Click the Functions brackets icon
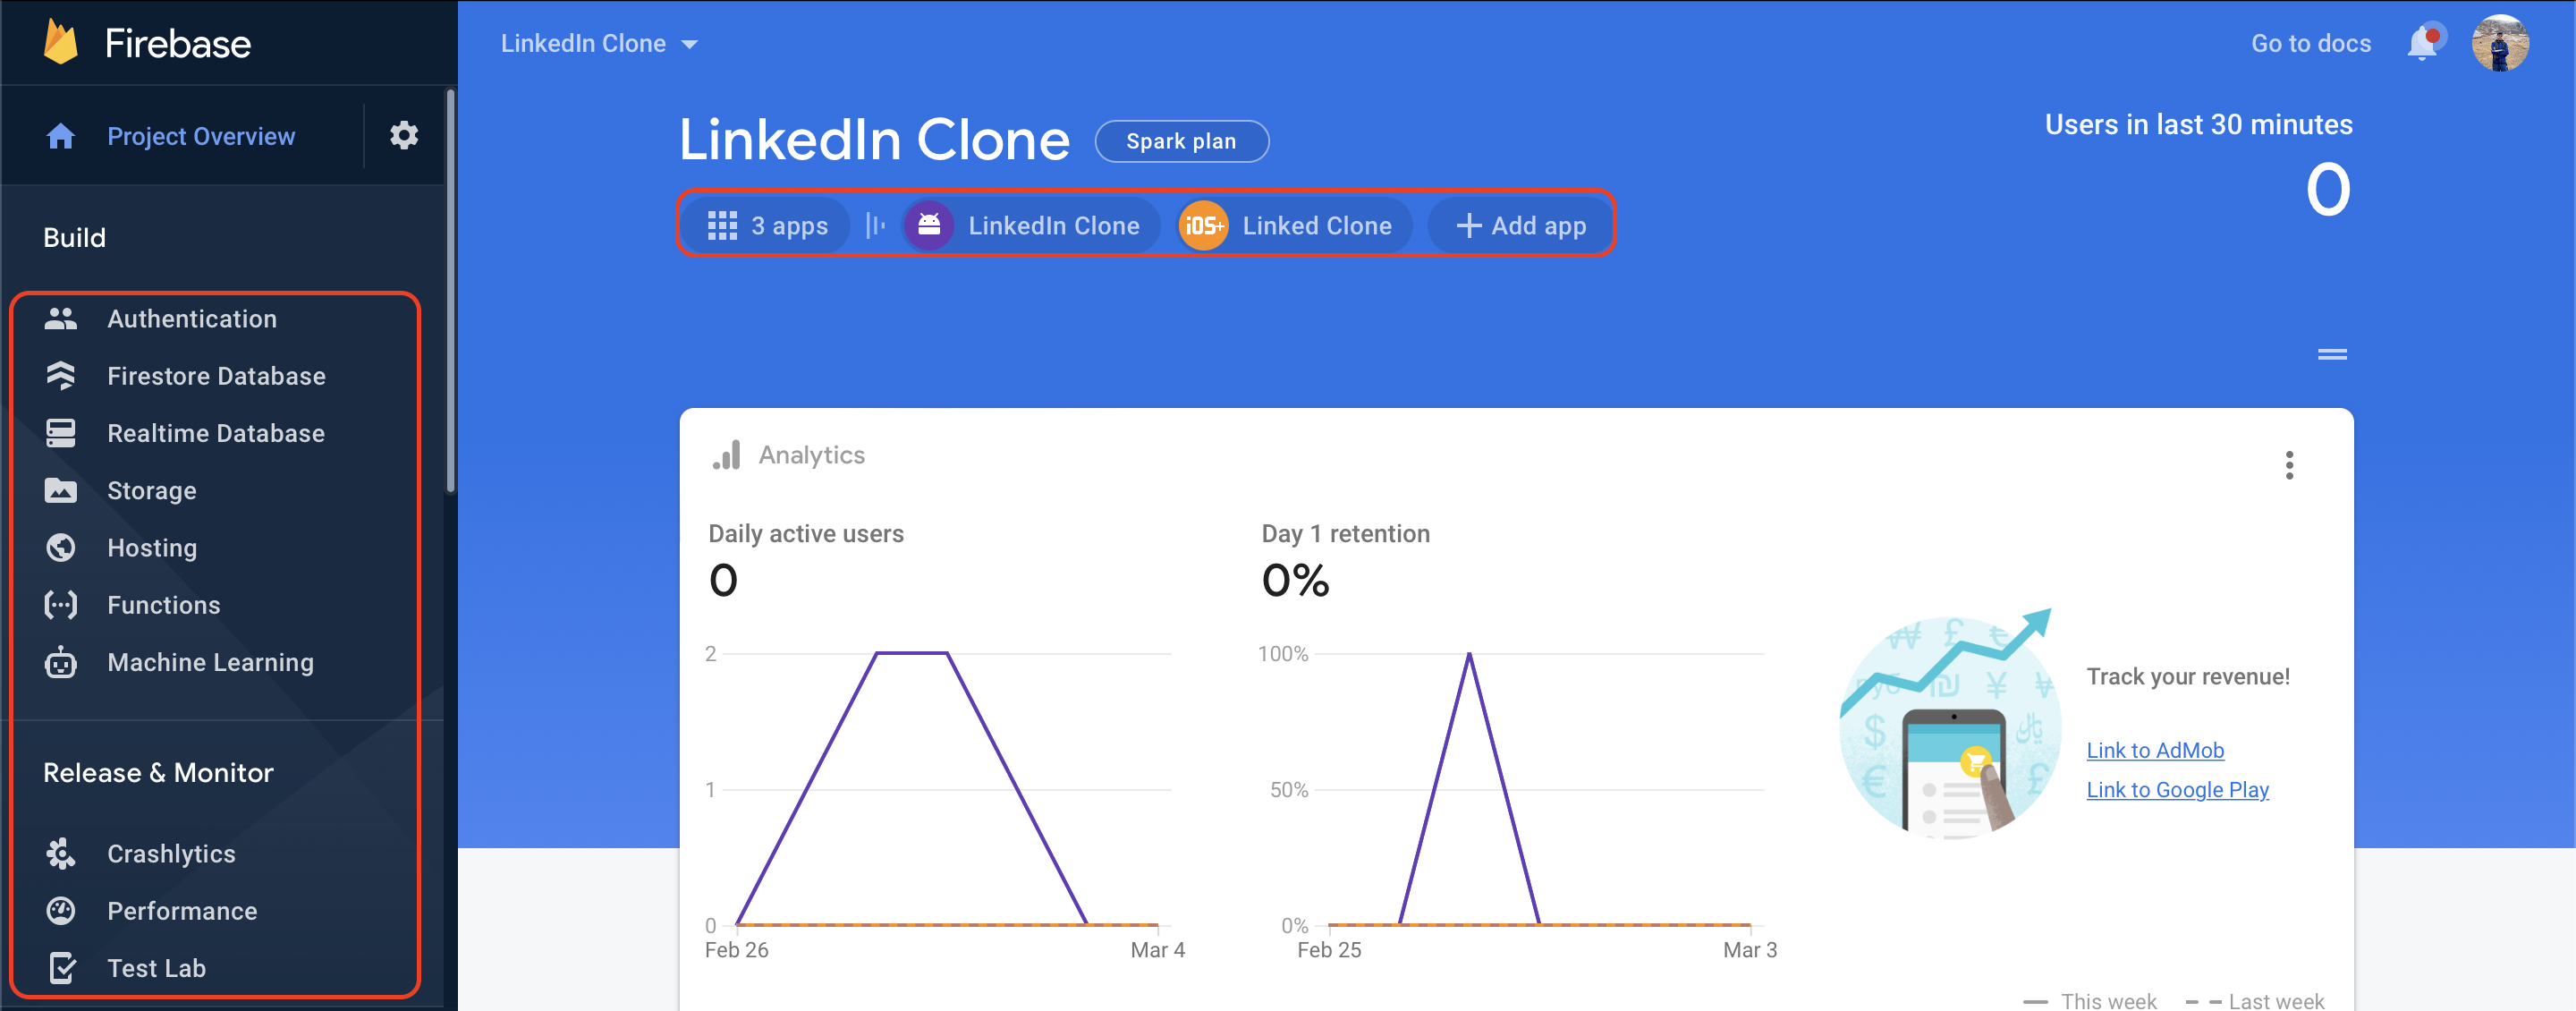 pos(61,605)
